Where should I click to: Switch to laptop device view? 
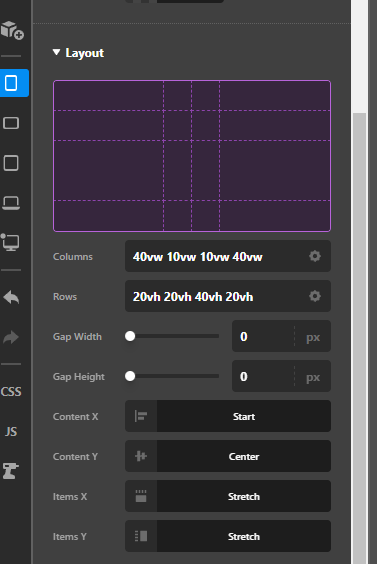pyautogui.click(x=11, y=203)
